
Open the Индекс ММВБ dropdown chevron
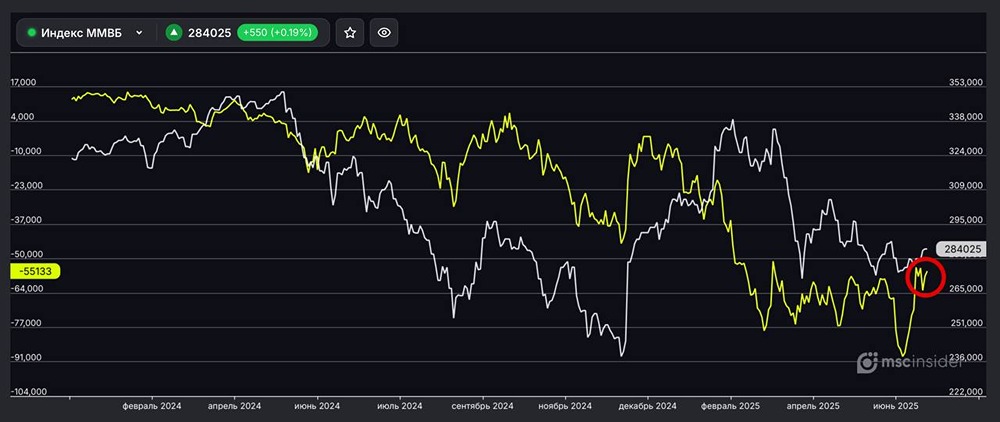tap(139, 33)
